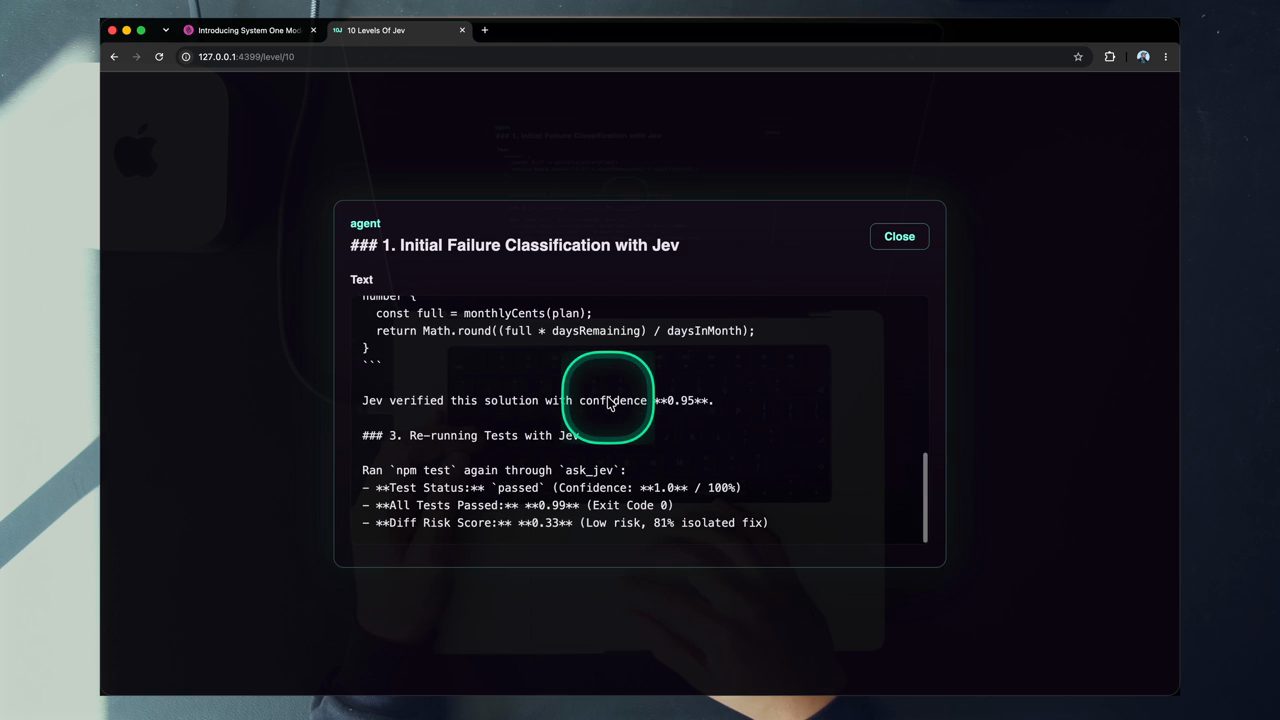This screenshot has height=720, width=1280.
Task: Switch to the Introducing System One tab
Action: click(x=250, y=30)
